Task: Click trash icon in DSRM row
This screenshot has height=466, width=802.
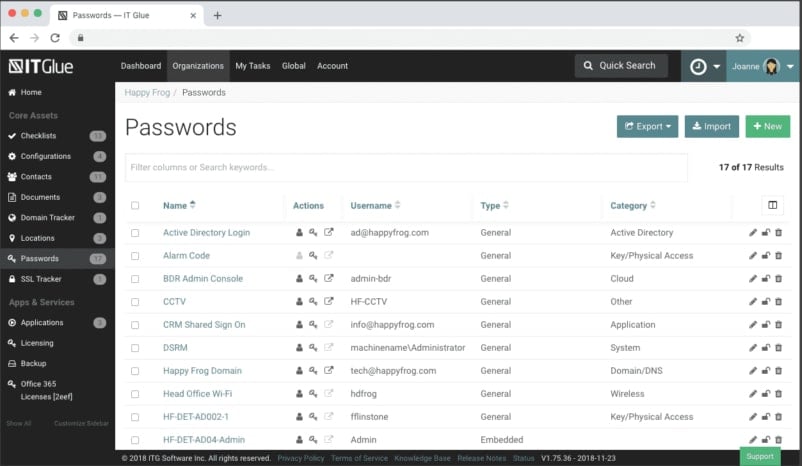Action: (778, 348)
